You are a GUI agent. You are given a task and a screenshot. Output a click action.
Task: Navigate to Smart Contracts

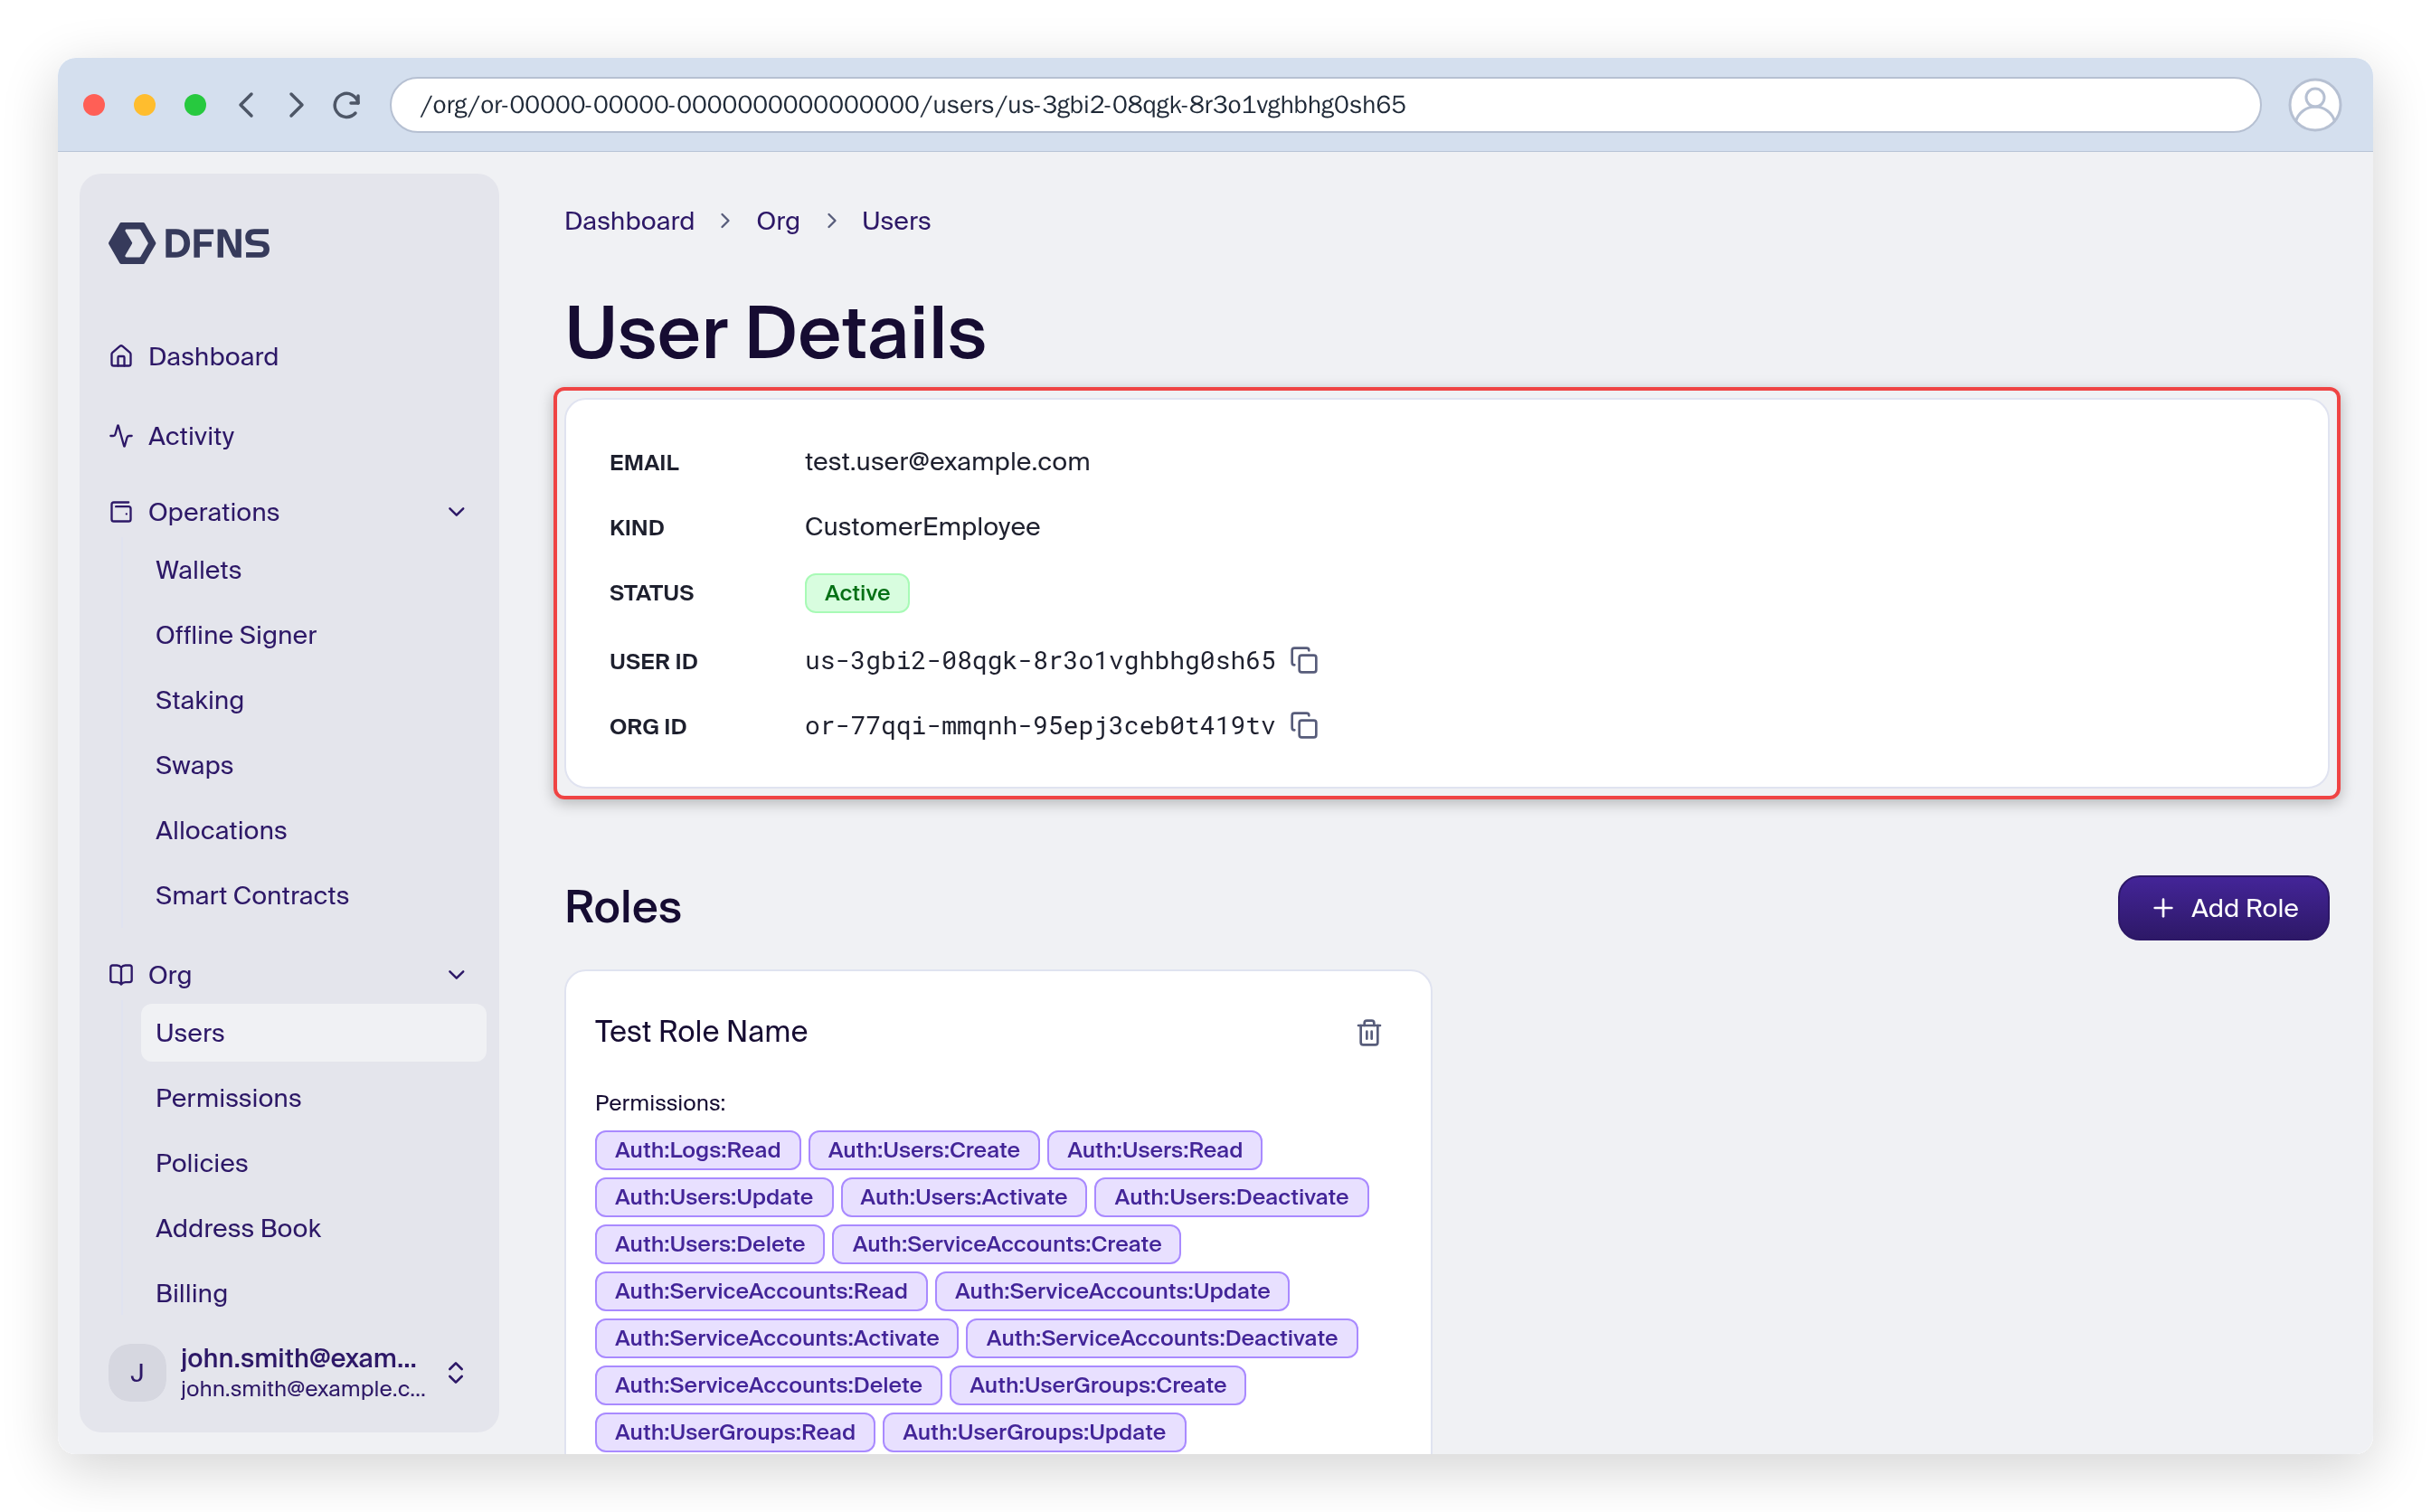tap(252, 895)
